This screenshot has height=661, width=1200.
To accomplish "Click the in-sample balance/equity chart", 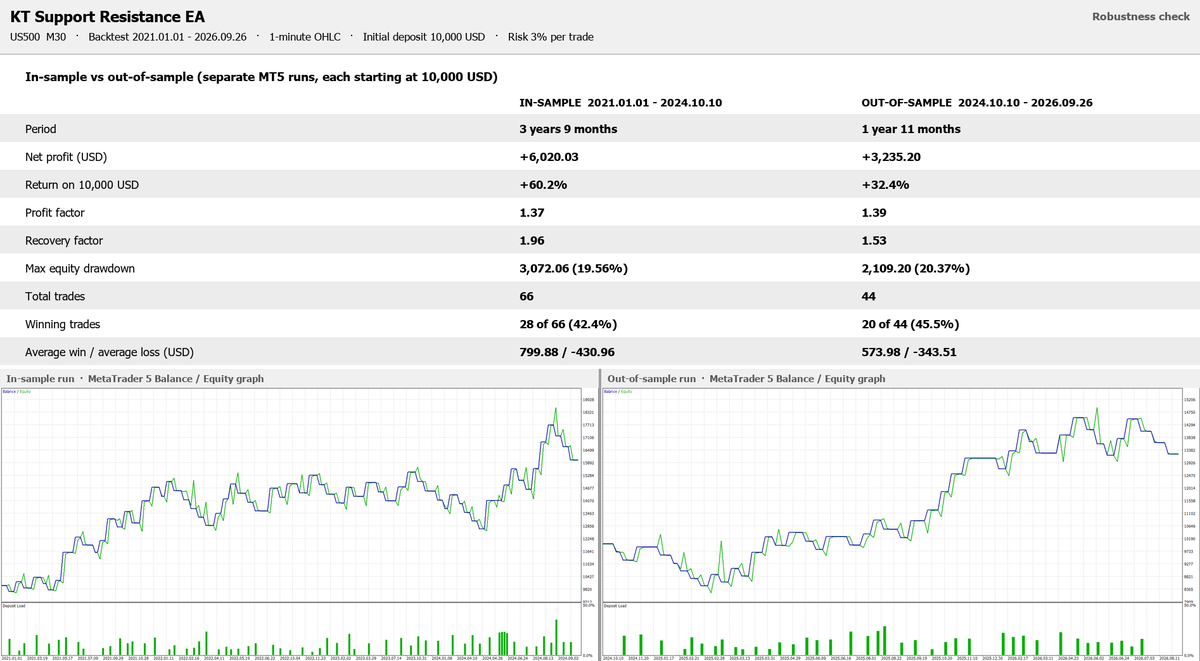I will point(291,495).
